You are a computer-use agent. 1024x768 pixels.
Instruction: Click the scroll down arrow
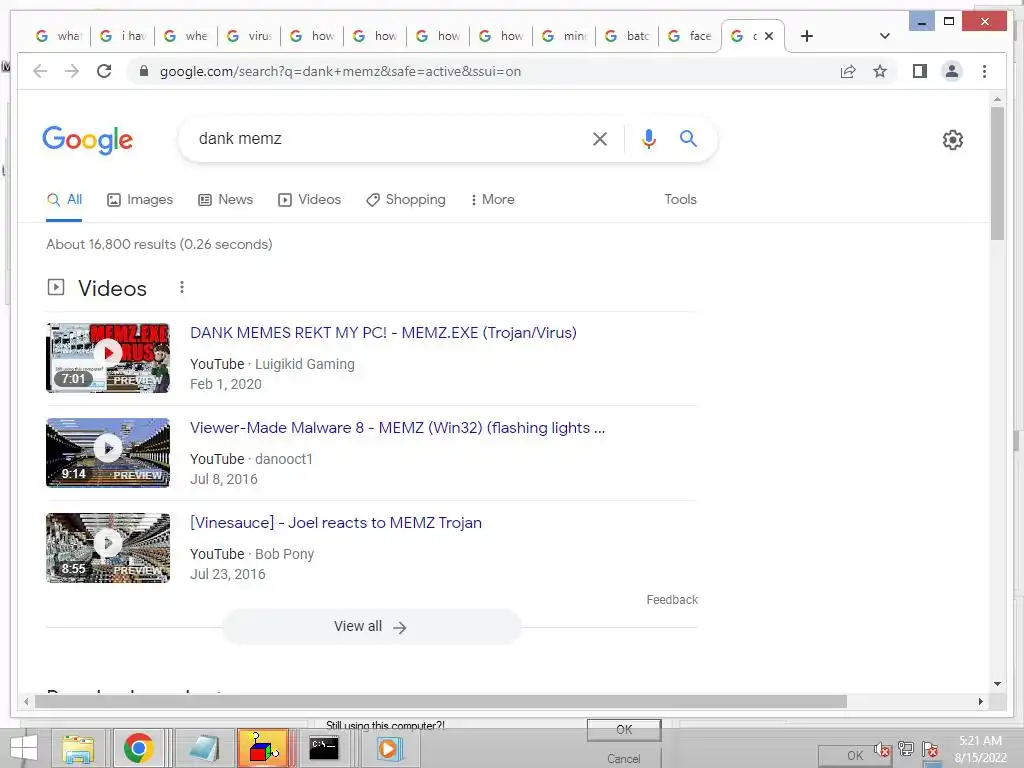click(997, 684)
